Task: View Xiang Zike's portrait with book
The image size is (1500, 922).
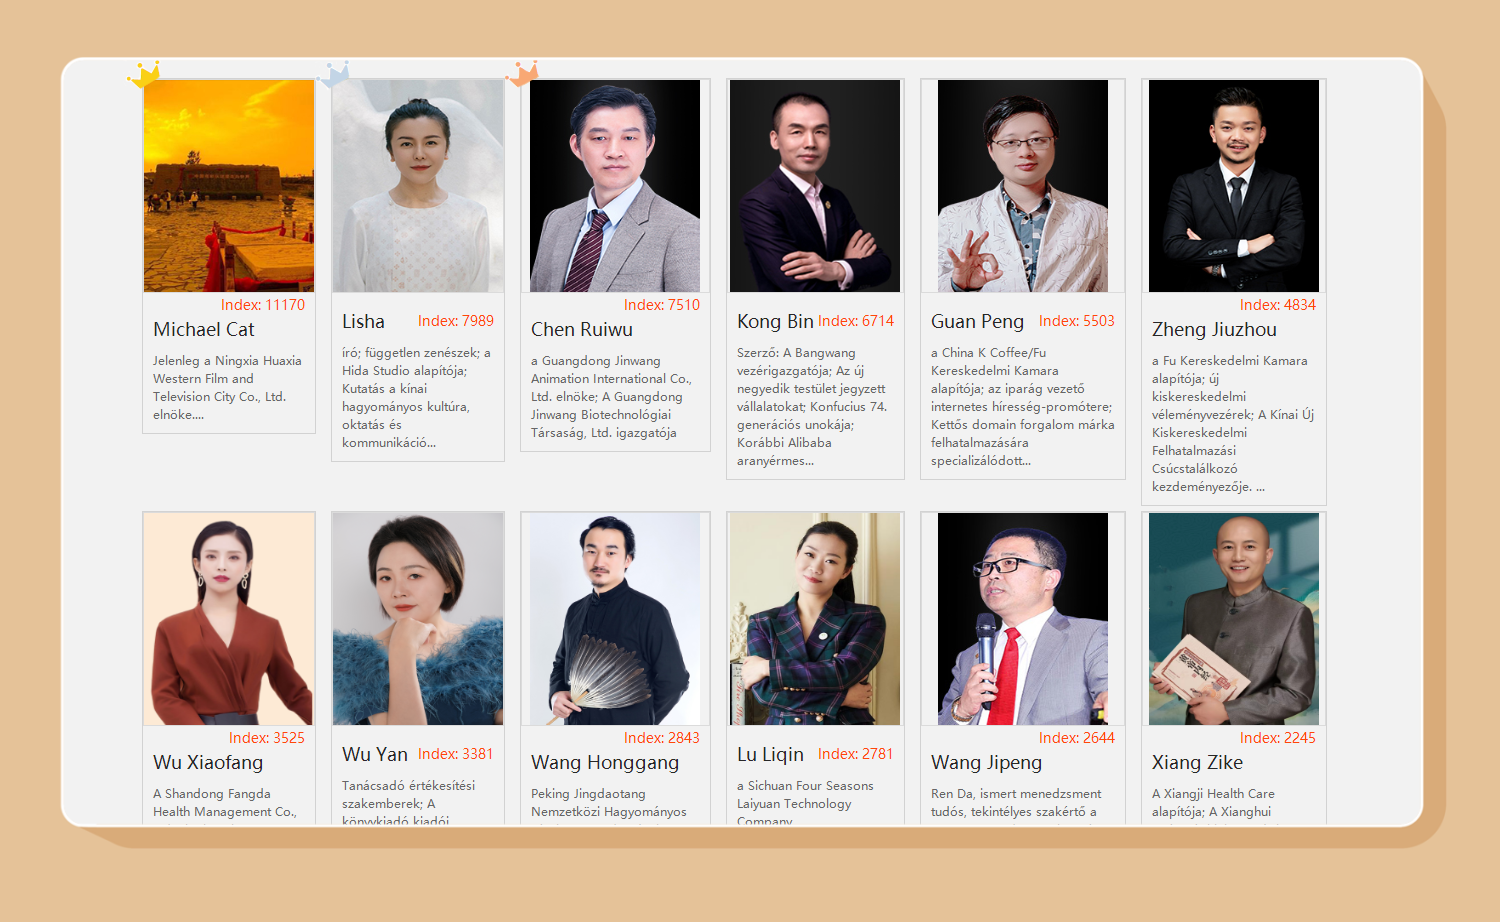Action: tap(1234, 619)
